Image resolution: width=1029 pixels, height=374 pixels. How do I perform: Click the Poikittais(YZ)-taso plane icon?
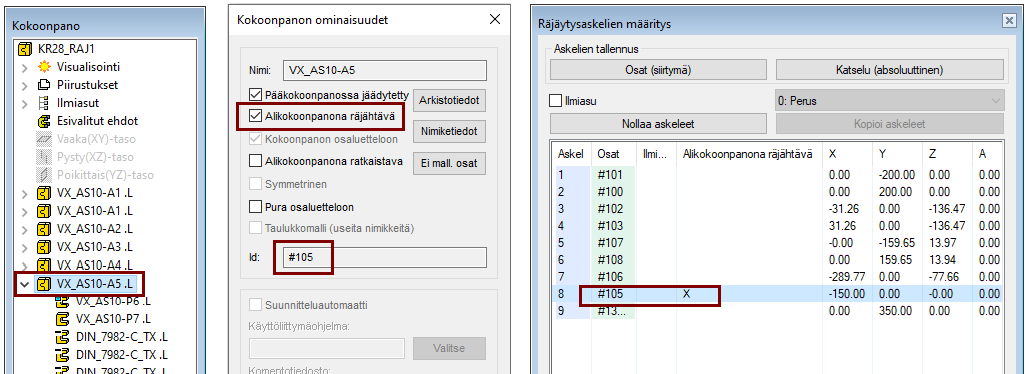coord(44,175)
